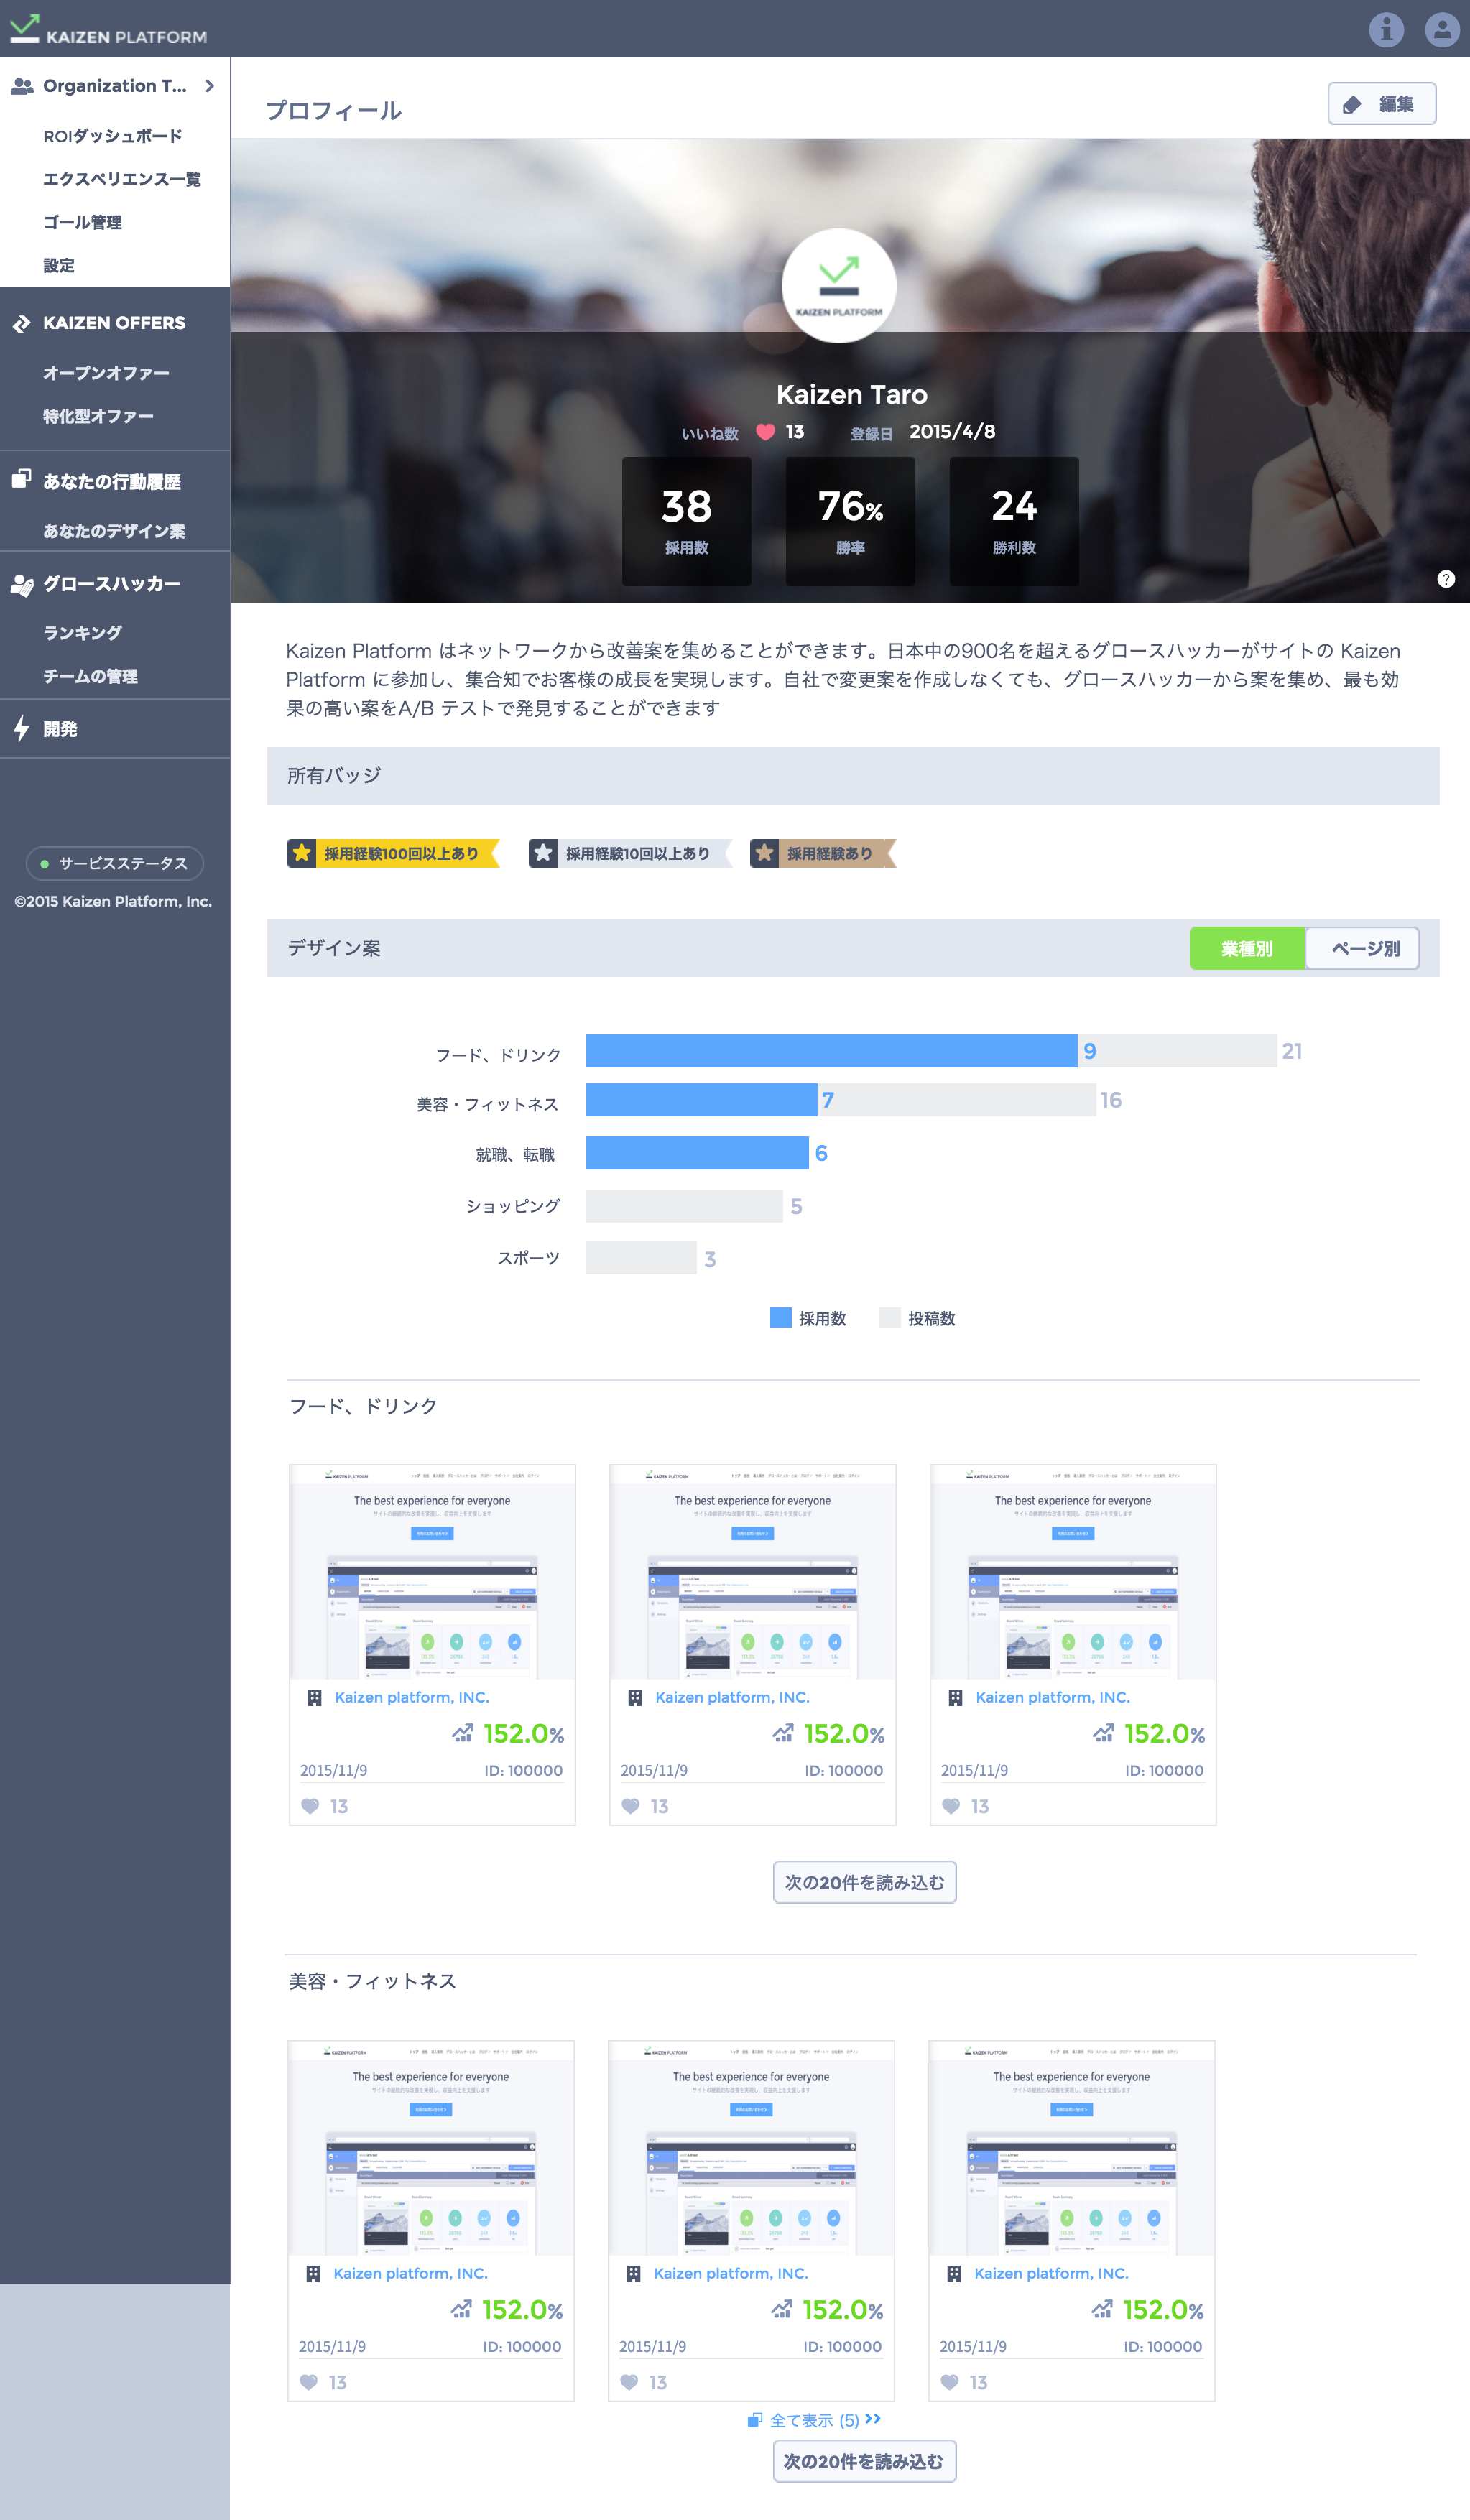Click the blue 採用数 legend swatch
The image size is (1470, 2520).
tap(781, 1318)
